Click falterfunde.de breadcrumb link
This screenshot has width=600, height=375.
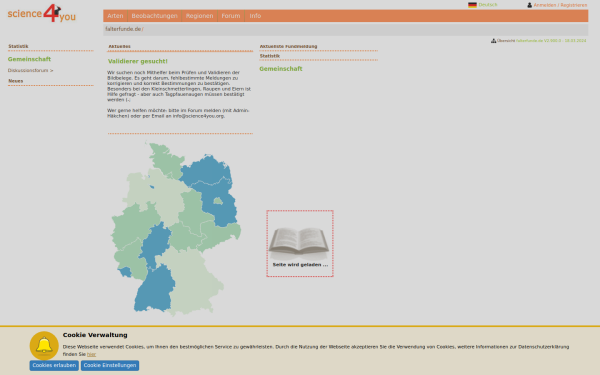click(123, 29)
